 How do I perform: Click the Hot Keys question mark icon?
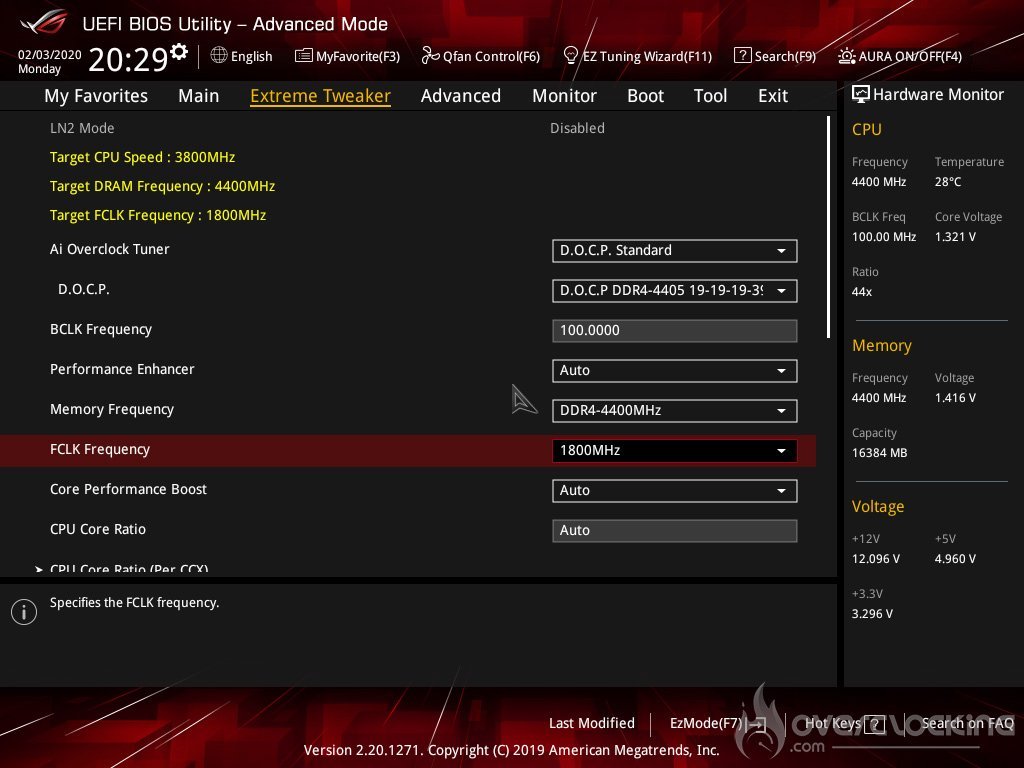875,724
